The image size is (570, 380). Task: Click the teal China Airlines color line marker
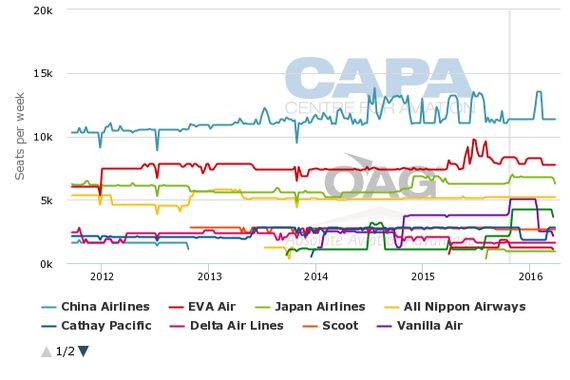coord(49,308)
